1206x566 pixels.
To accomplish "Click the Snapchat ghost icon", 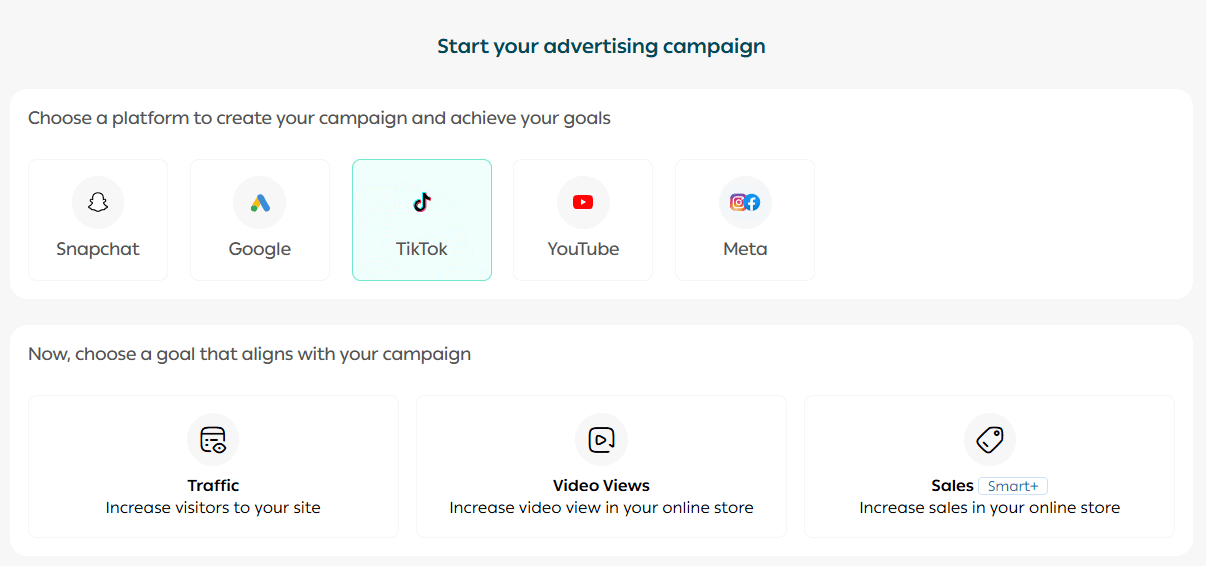I will (98, 203).
